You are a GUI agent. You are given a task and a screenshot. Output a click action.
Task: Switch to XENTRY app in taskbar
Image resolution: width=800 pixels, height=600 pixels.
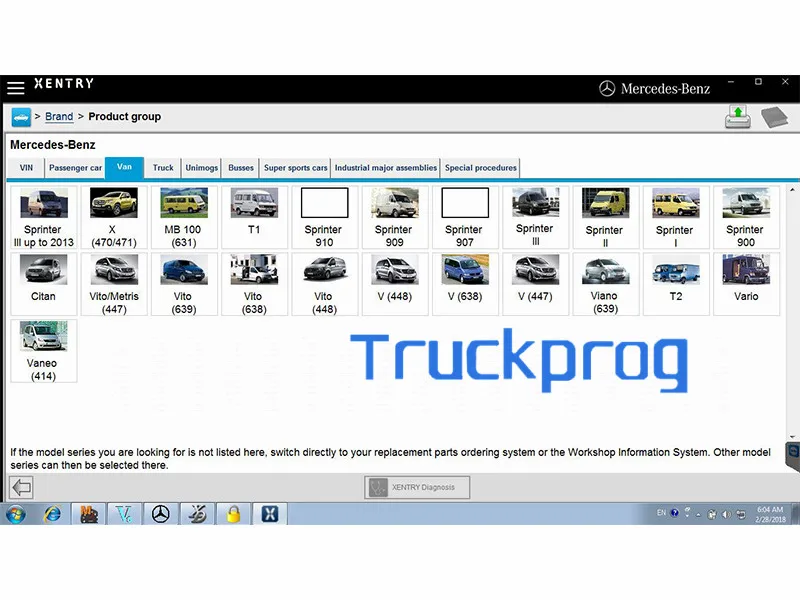270,514
